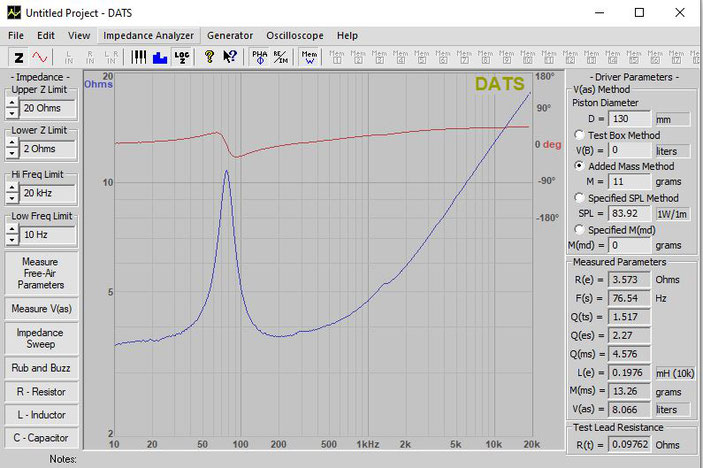This screenshot has height=468, width=703.
Task: Run the Rub and Buzz test
Action: 41,368
